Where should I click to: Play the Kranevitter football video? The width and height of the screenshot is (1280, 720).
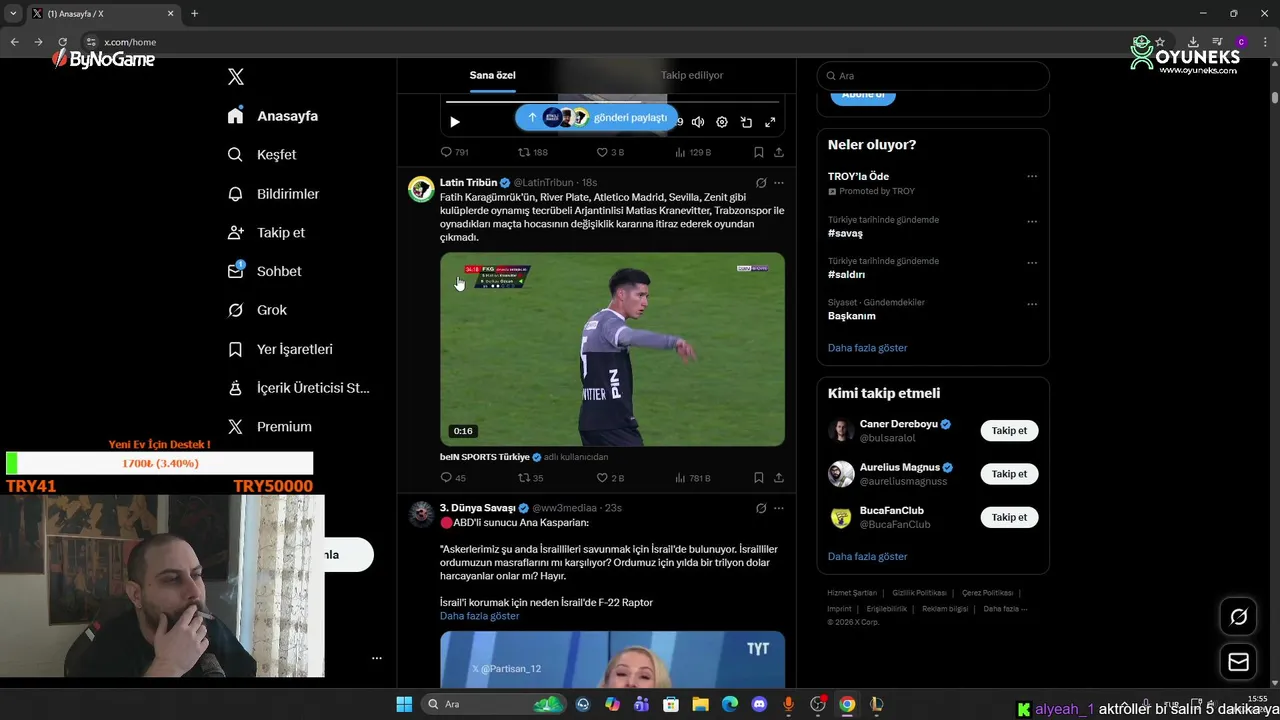tap(612, 349)
